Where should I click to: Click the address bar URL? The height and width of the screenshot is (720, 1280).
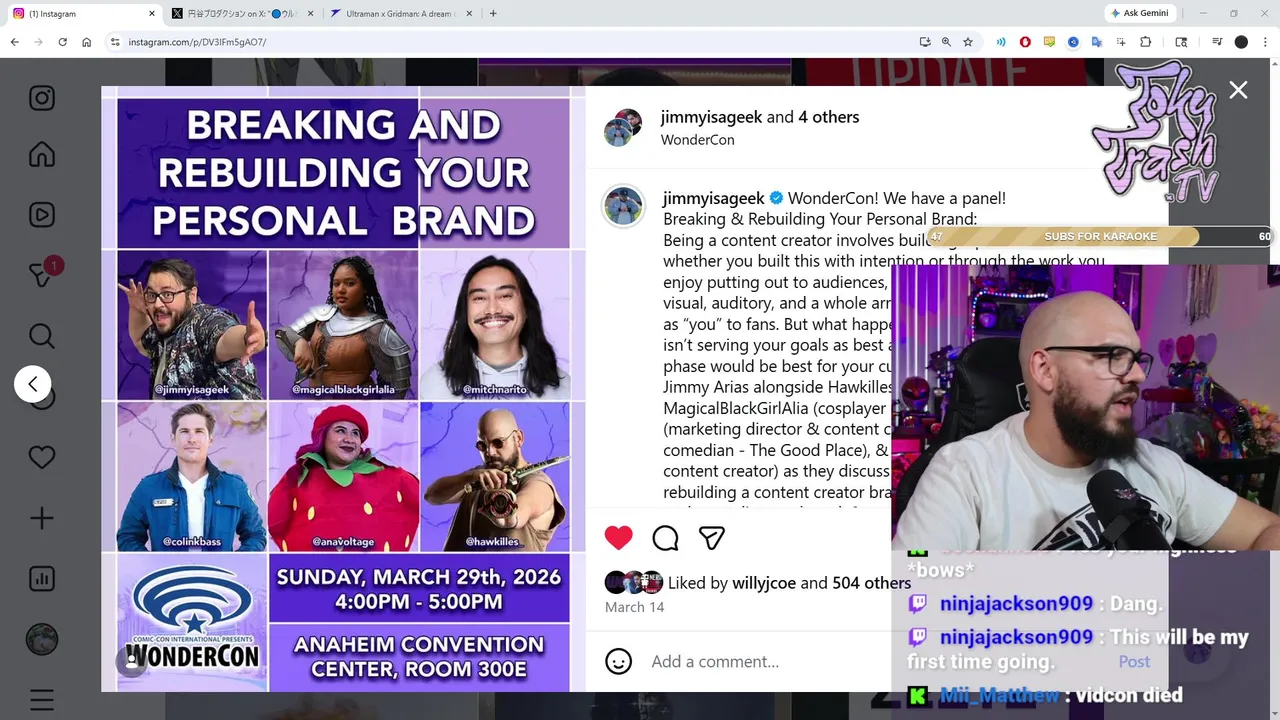click(197, 42)
